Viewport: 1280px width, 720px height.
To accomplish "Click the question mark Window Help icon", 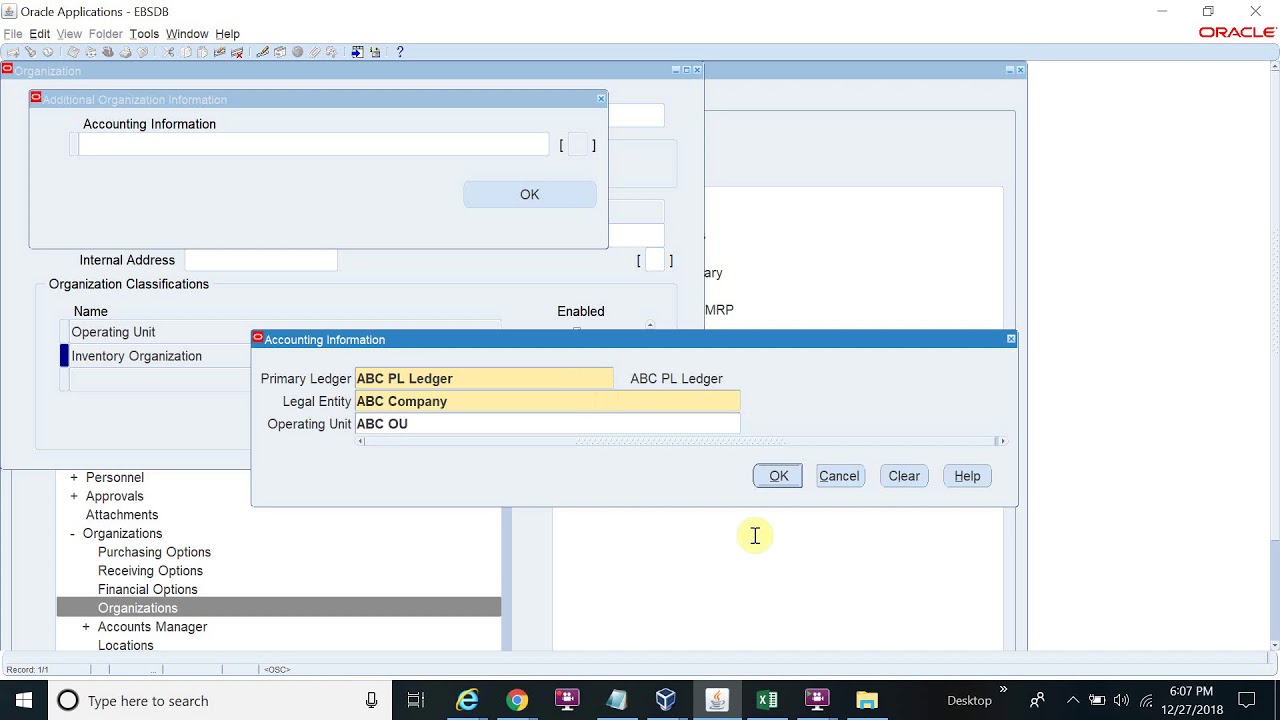I will pos(399,52).
